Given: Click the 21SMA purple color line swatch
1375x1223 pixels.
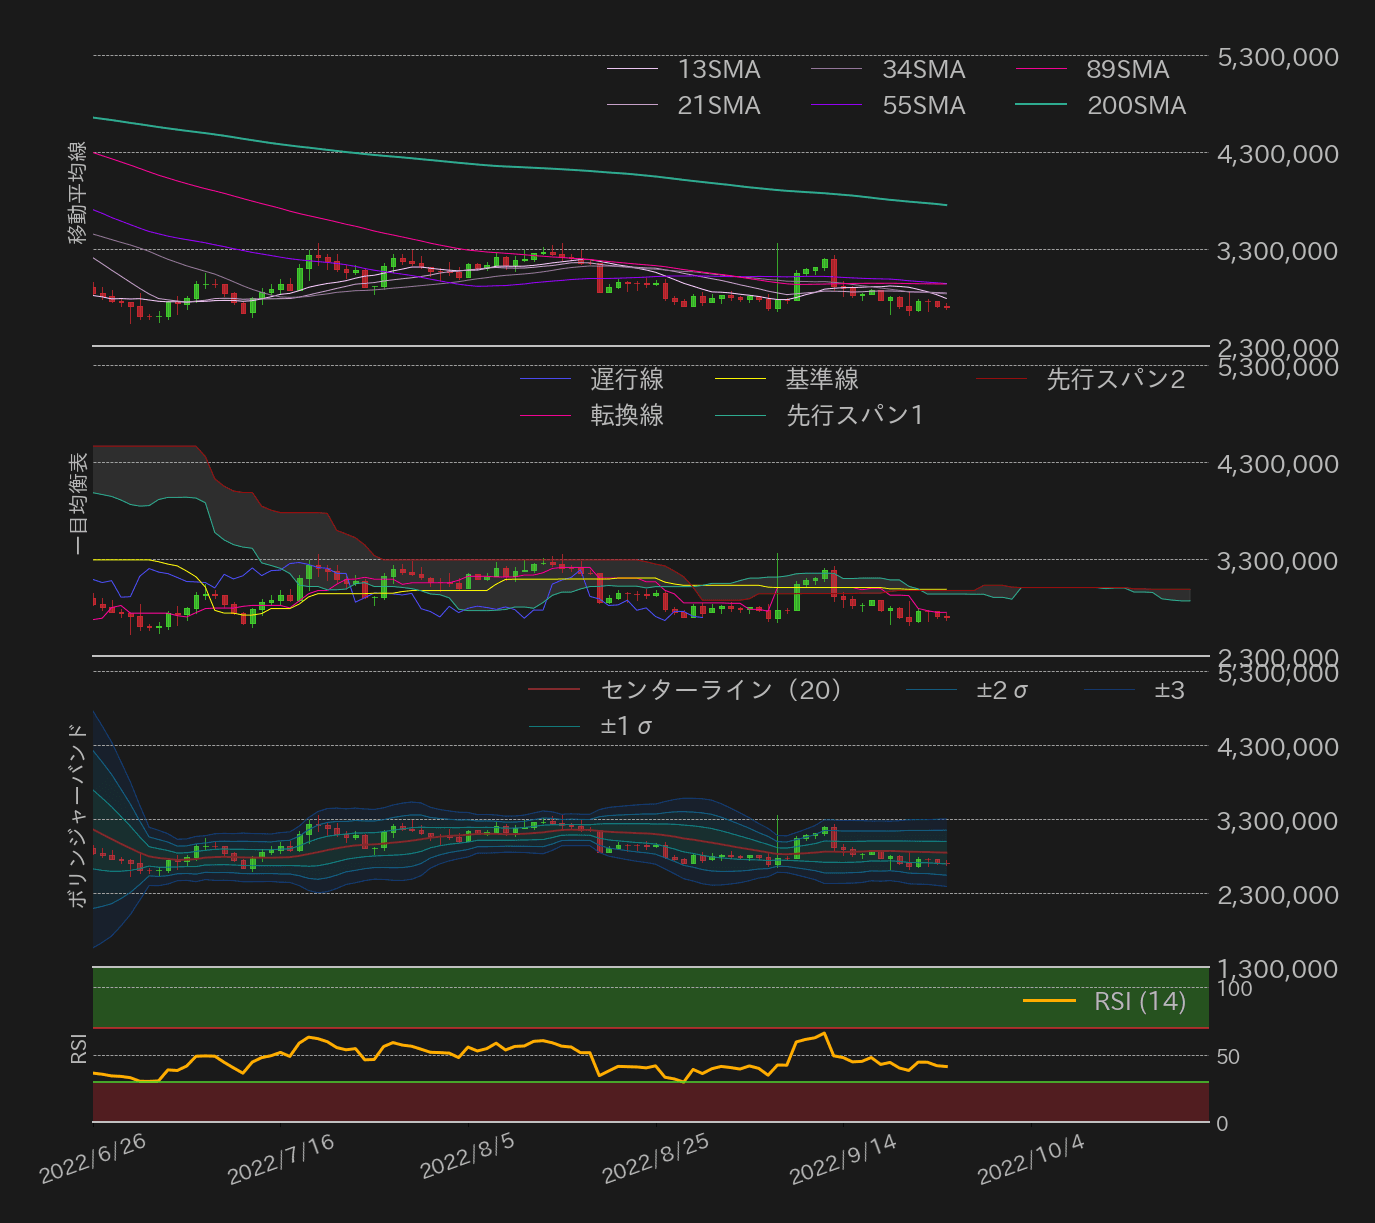Looking at the screenshot, I should [632, 105].
